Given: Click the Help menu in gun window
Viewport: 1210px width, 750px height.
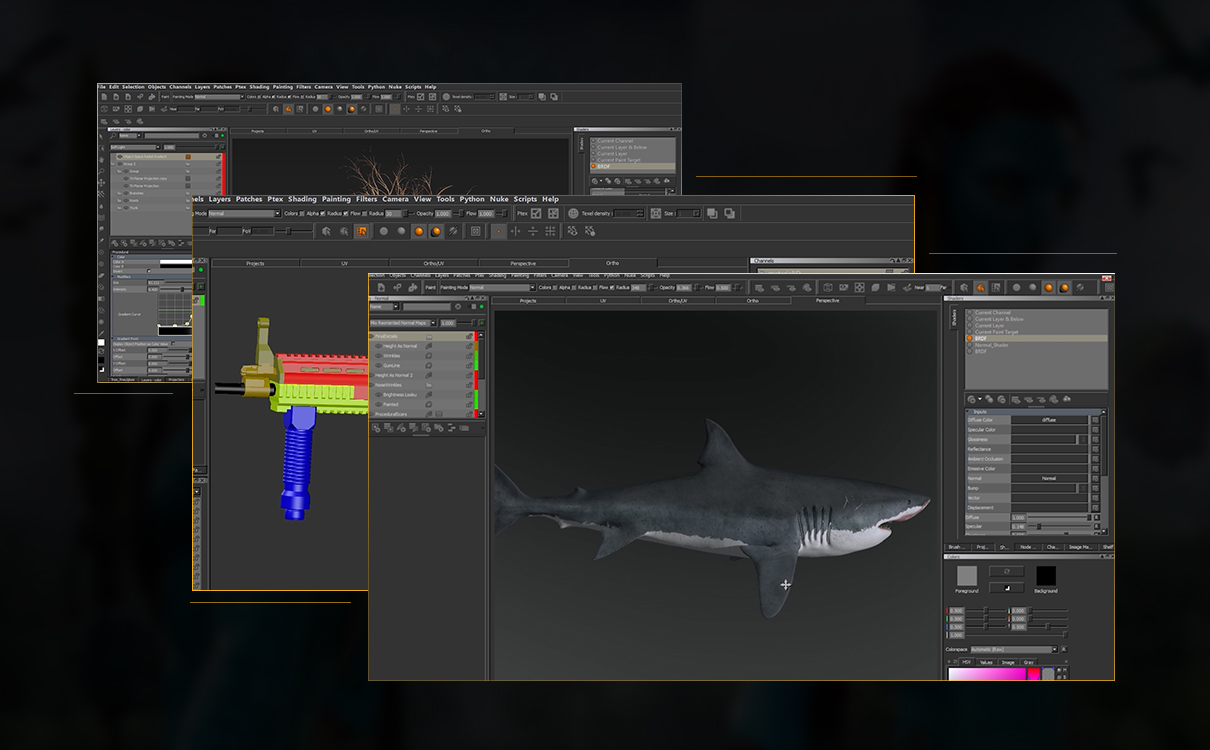Looking at the screenshot, I should coord(550,199).
